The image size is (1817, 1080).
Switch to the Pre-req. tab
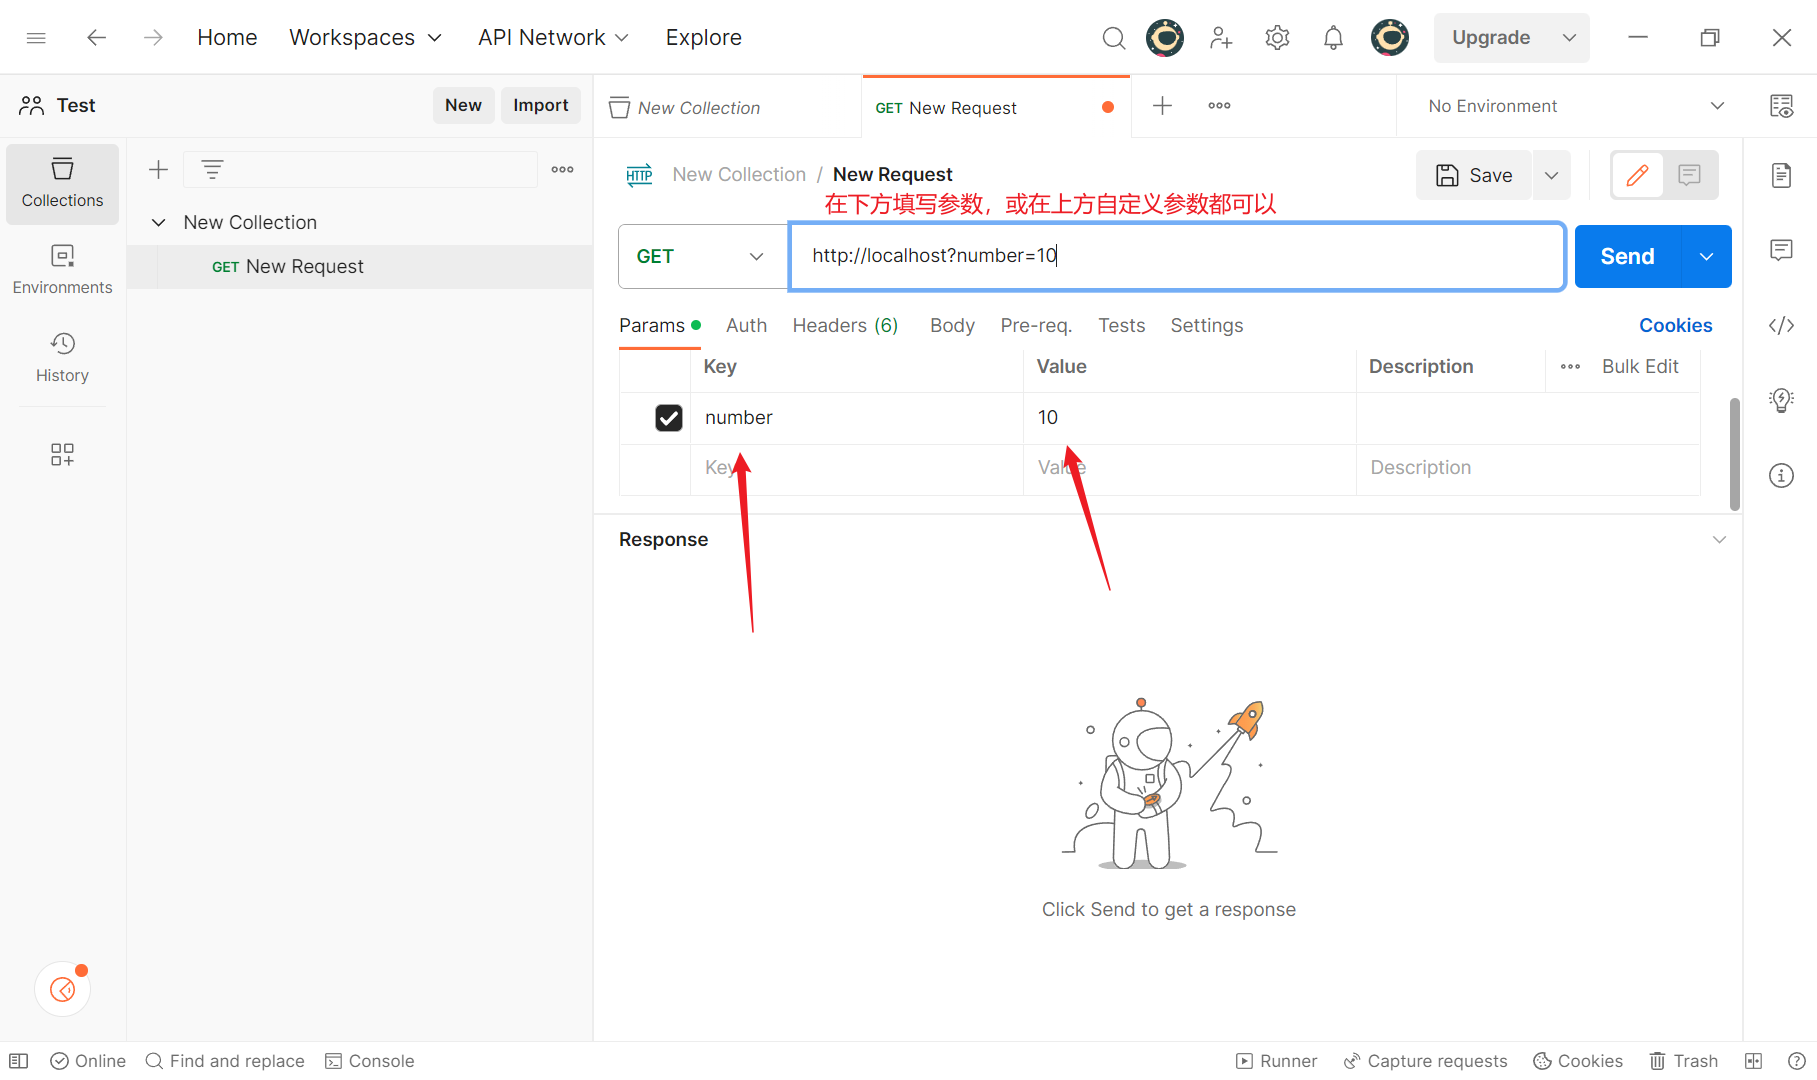[x=1036, y=326]
